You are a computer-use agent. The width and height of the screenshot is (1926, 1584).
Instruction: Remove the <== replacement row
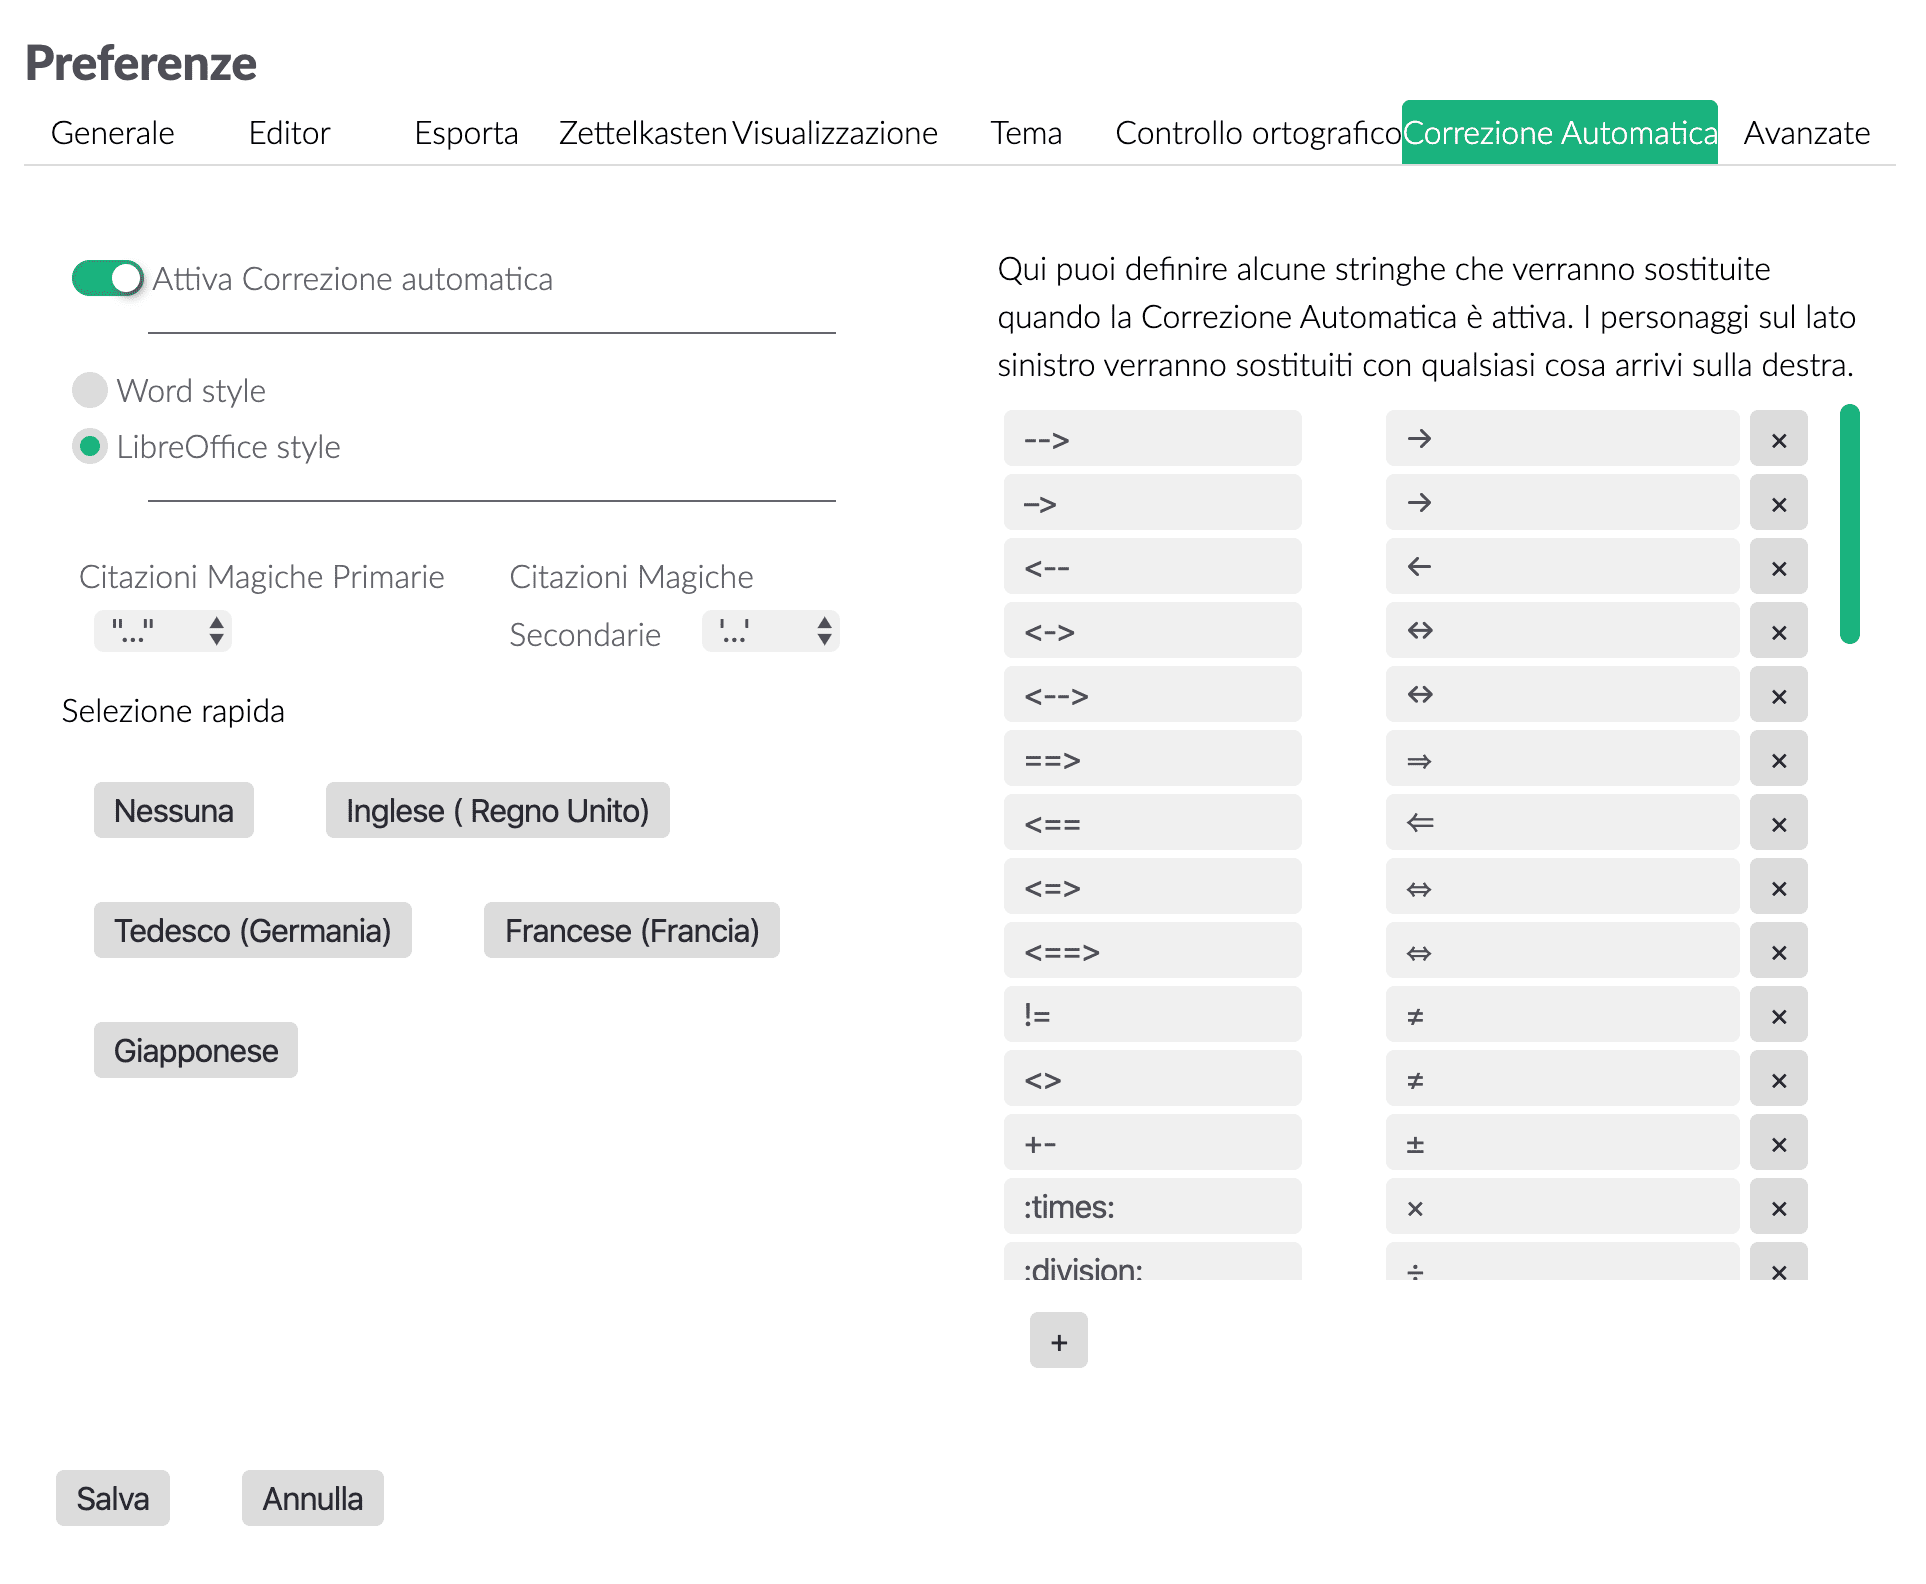pyautogui.click(x=1778, y=823)
